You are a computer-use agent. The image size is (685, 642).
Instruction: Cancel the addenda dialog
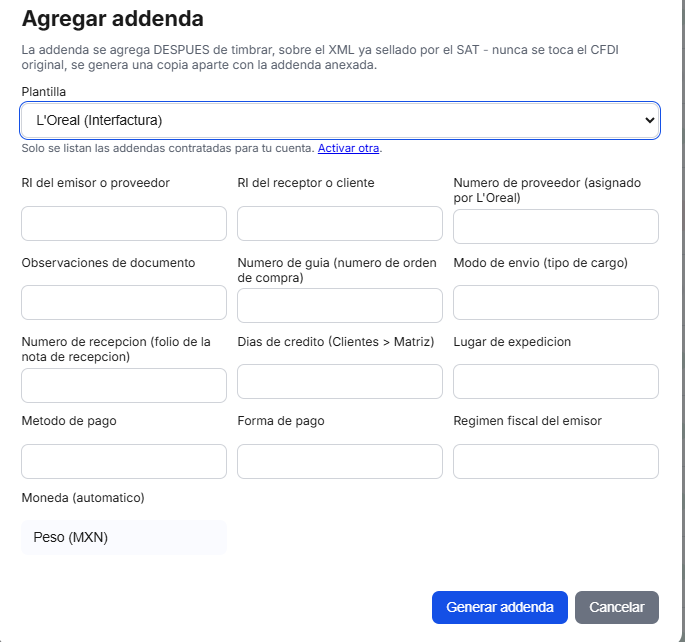(616, 607)
